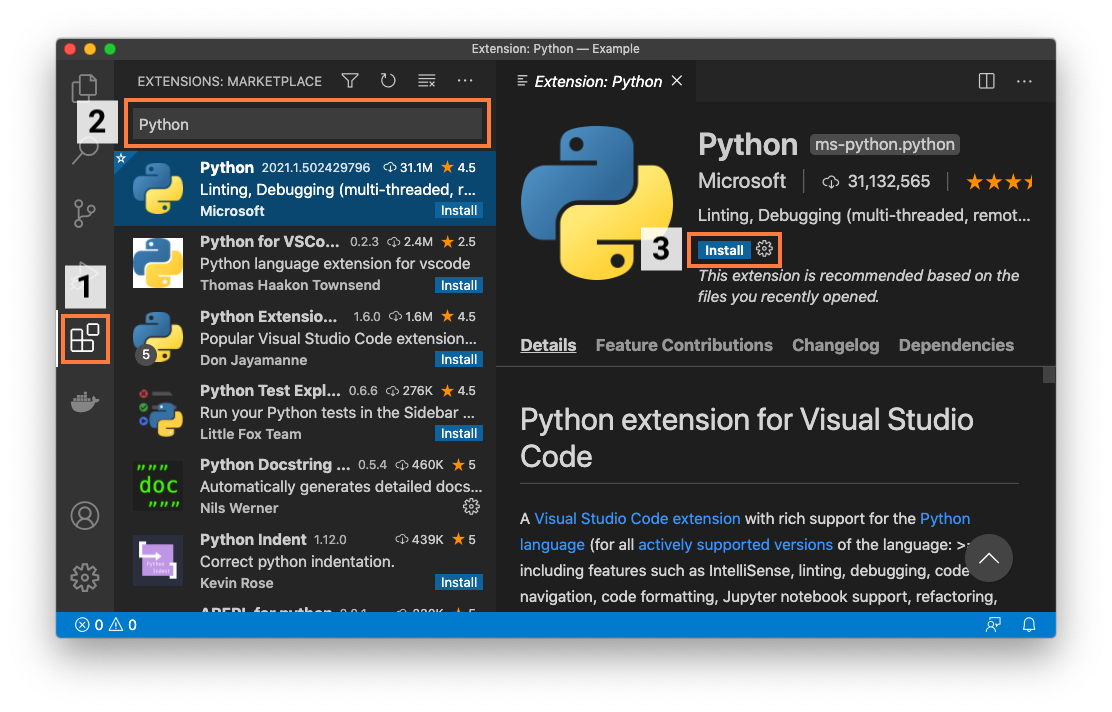Open gear for Python Docstring extension
The image size is (1112, 712).
point(471,506)
